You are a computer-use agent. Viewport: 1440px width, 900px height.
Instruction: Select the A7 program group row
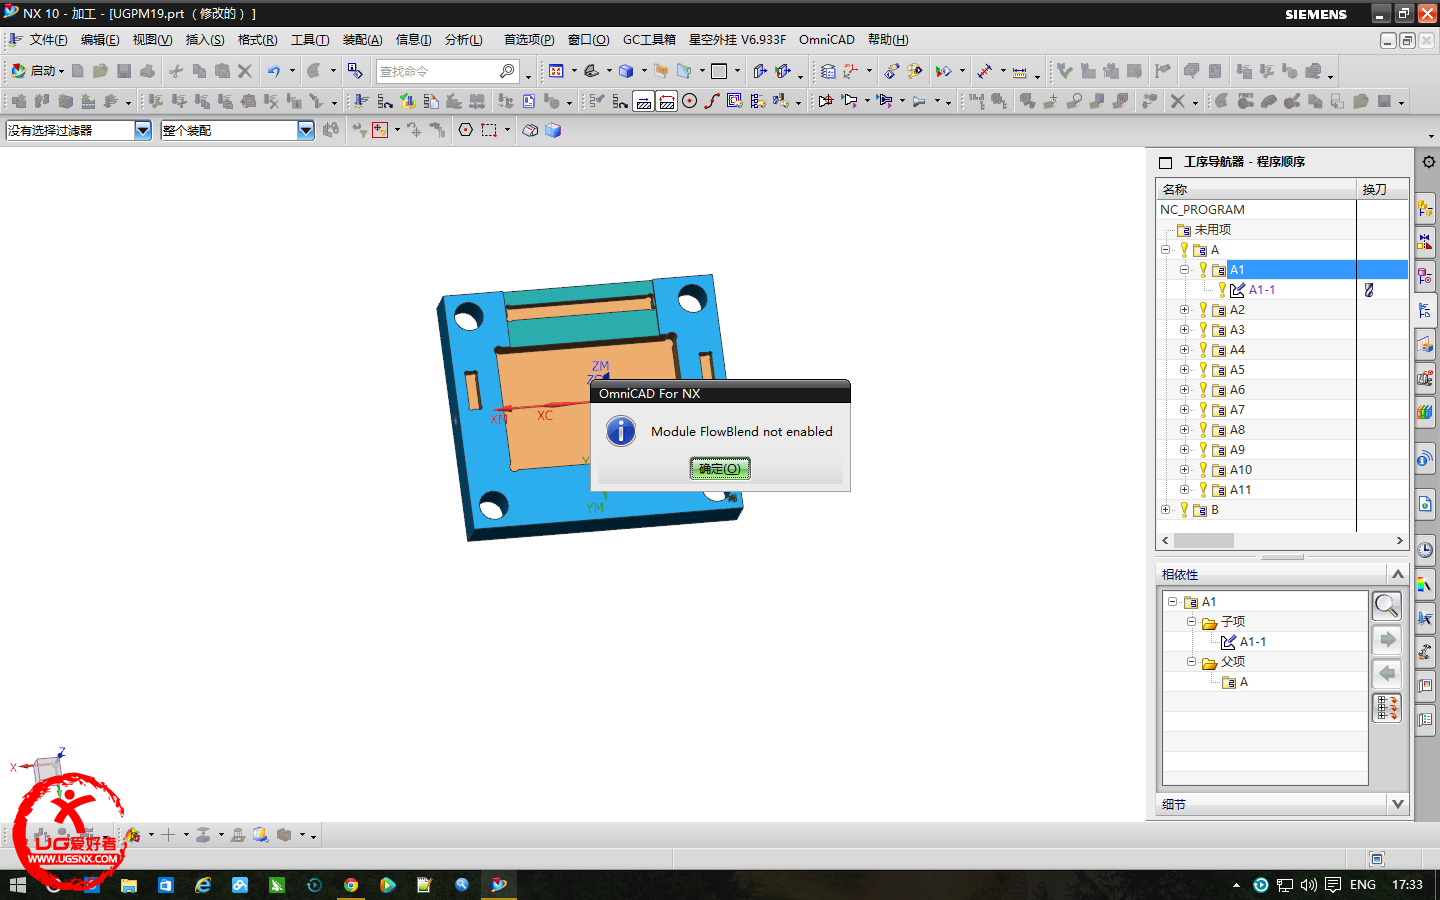click(x=1282, y=410)
